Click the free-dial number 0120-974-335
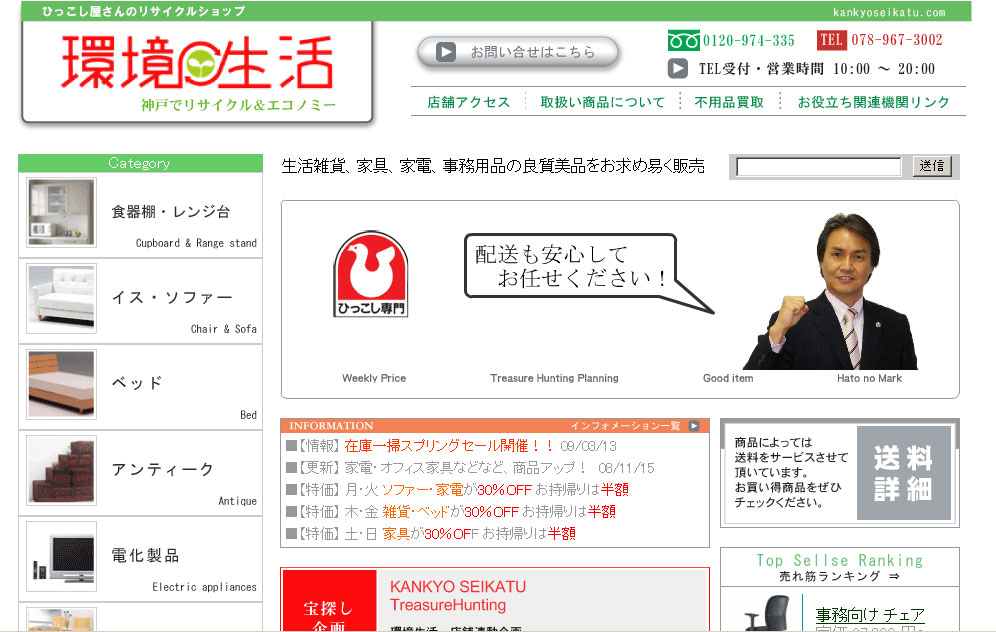Viewport: 996px width, 632px height. 748,41
